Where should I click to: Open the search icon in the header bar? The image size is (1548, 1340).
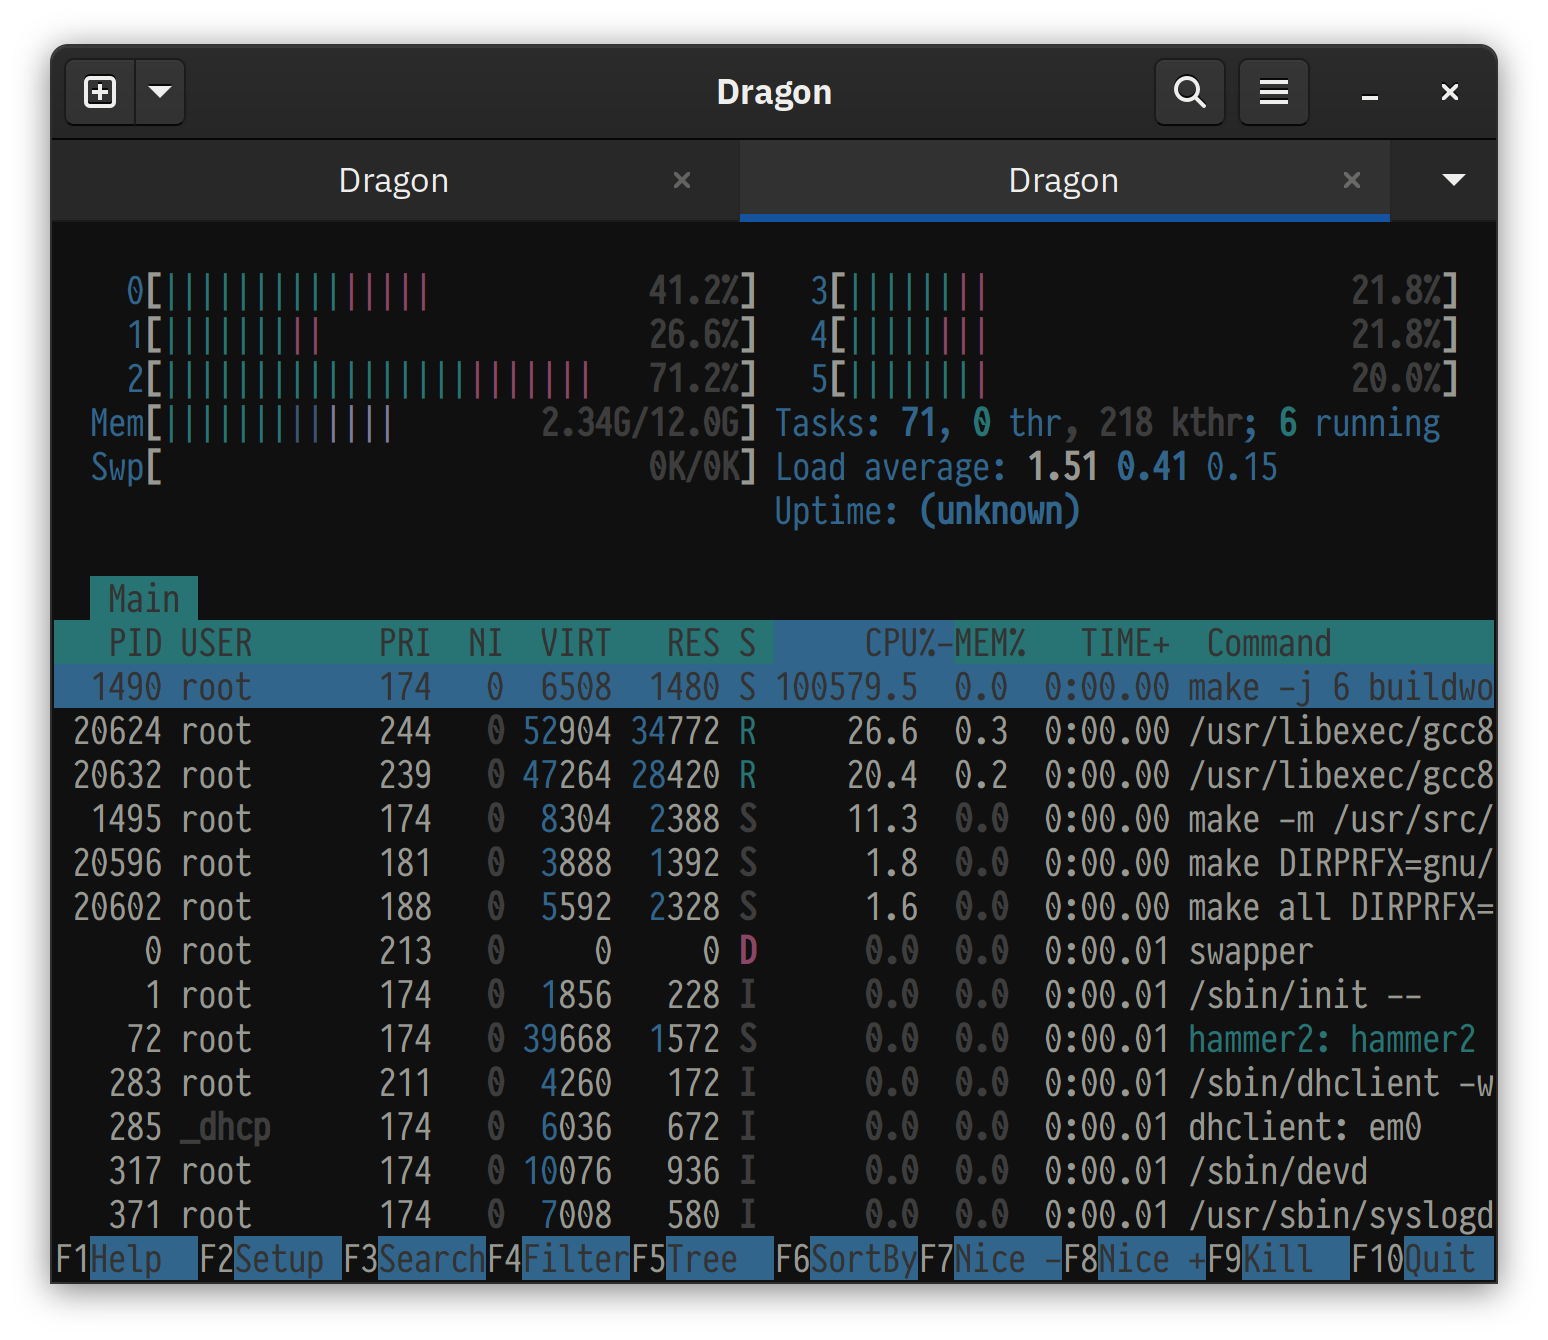coord(1189,91)
